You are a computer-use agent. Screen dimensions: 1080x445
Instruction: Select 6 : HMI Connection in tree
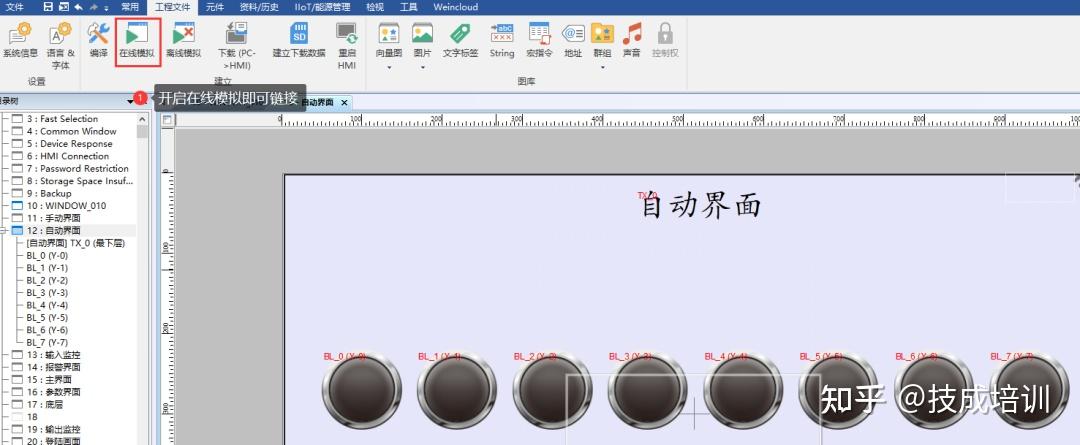(x=68, y=156)
